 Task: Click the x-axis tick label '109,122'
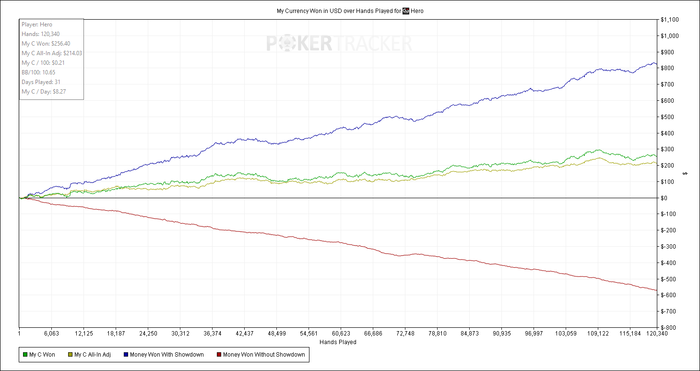(x=598, y=333)
